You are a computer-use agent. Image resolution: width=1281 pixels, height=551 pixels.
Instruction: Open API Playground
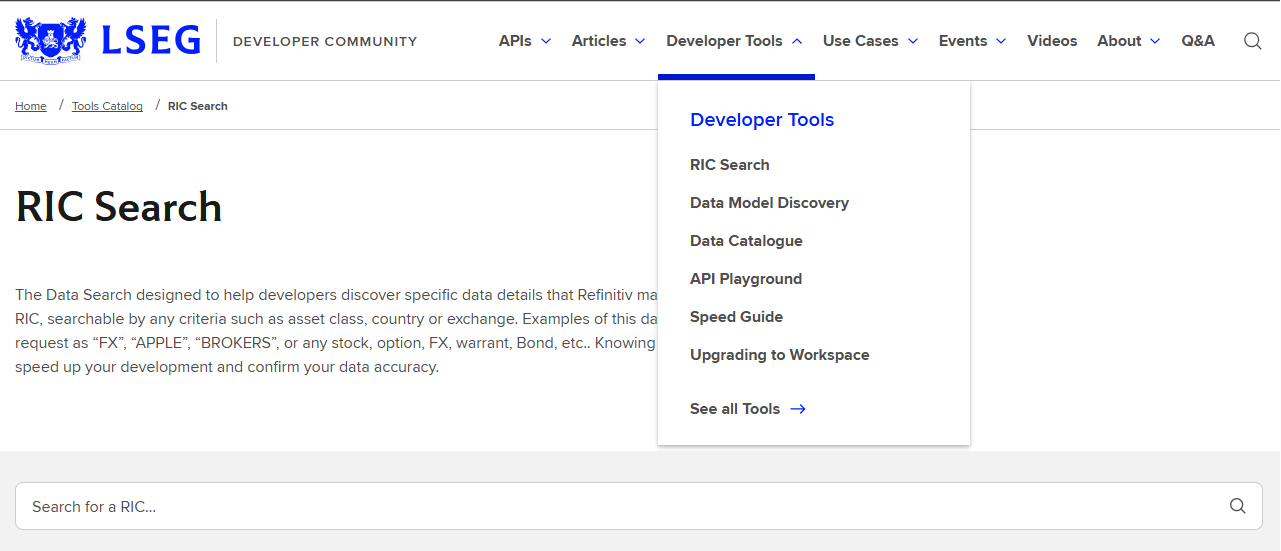[746, 279]
